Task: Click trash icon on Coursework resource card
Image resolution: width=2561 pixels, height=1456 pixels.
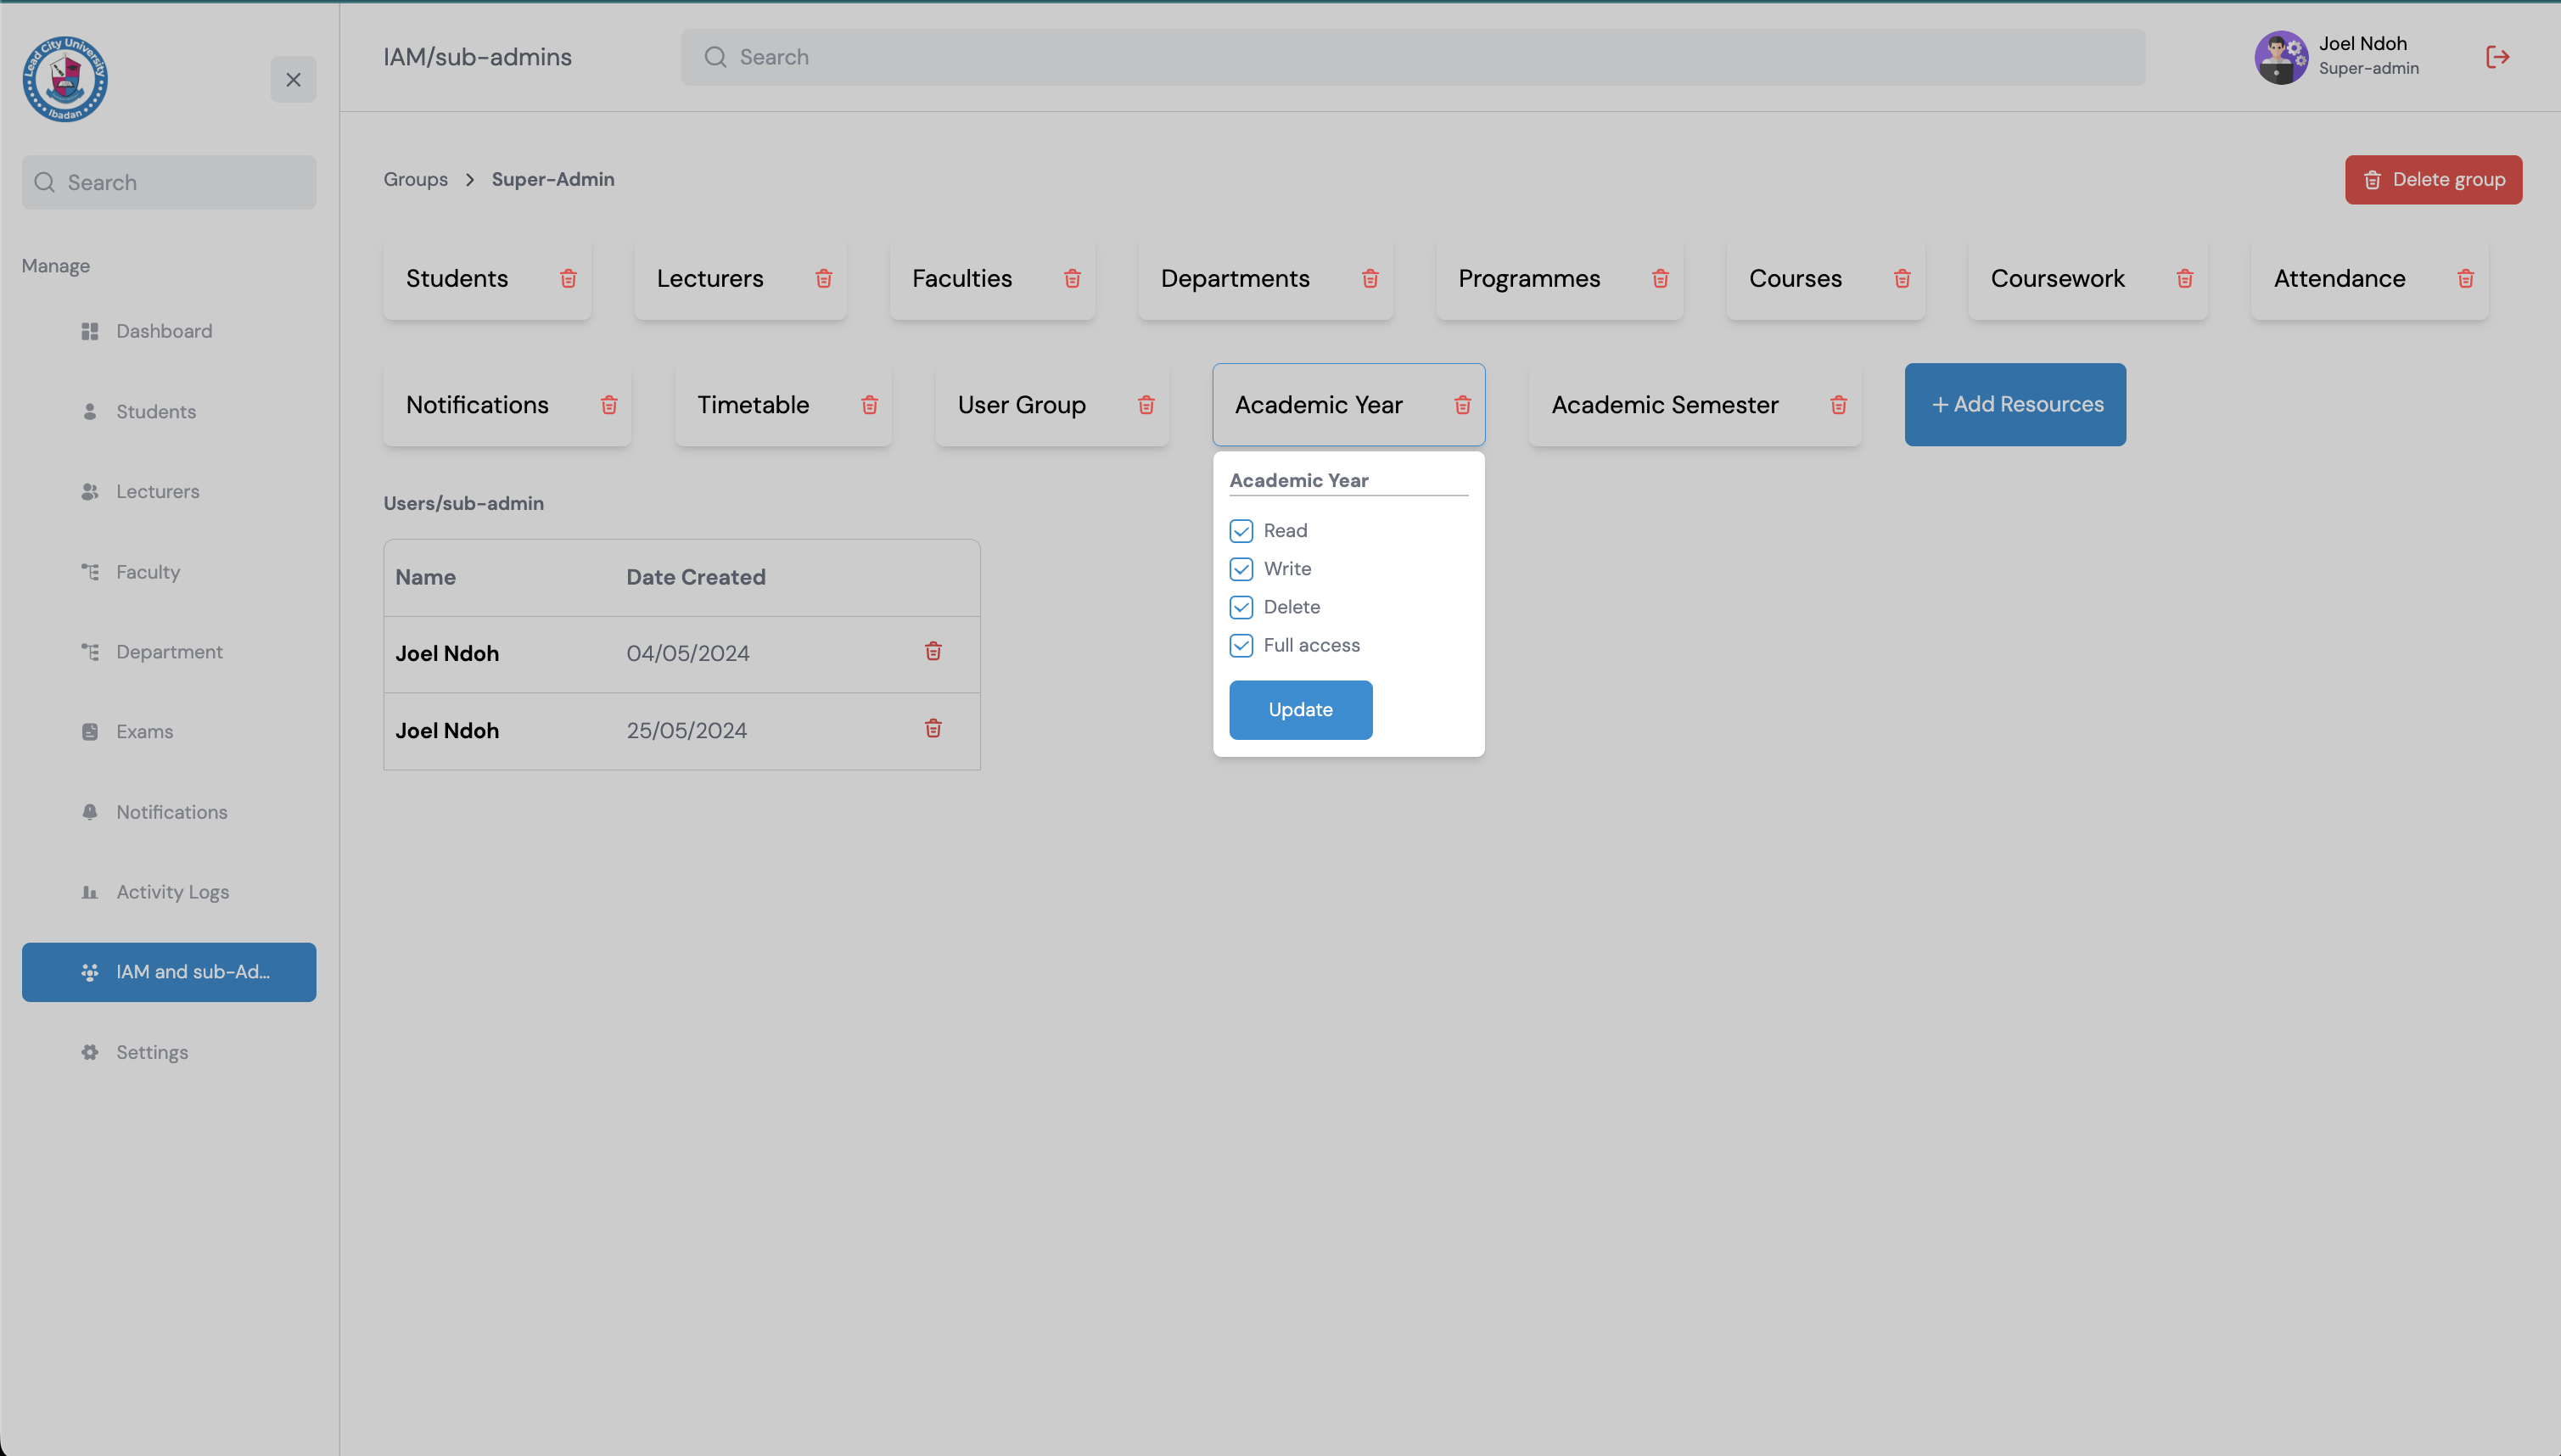Action: point(2185,279)
